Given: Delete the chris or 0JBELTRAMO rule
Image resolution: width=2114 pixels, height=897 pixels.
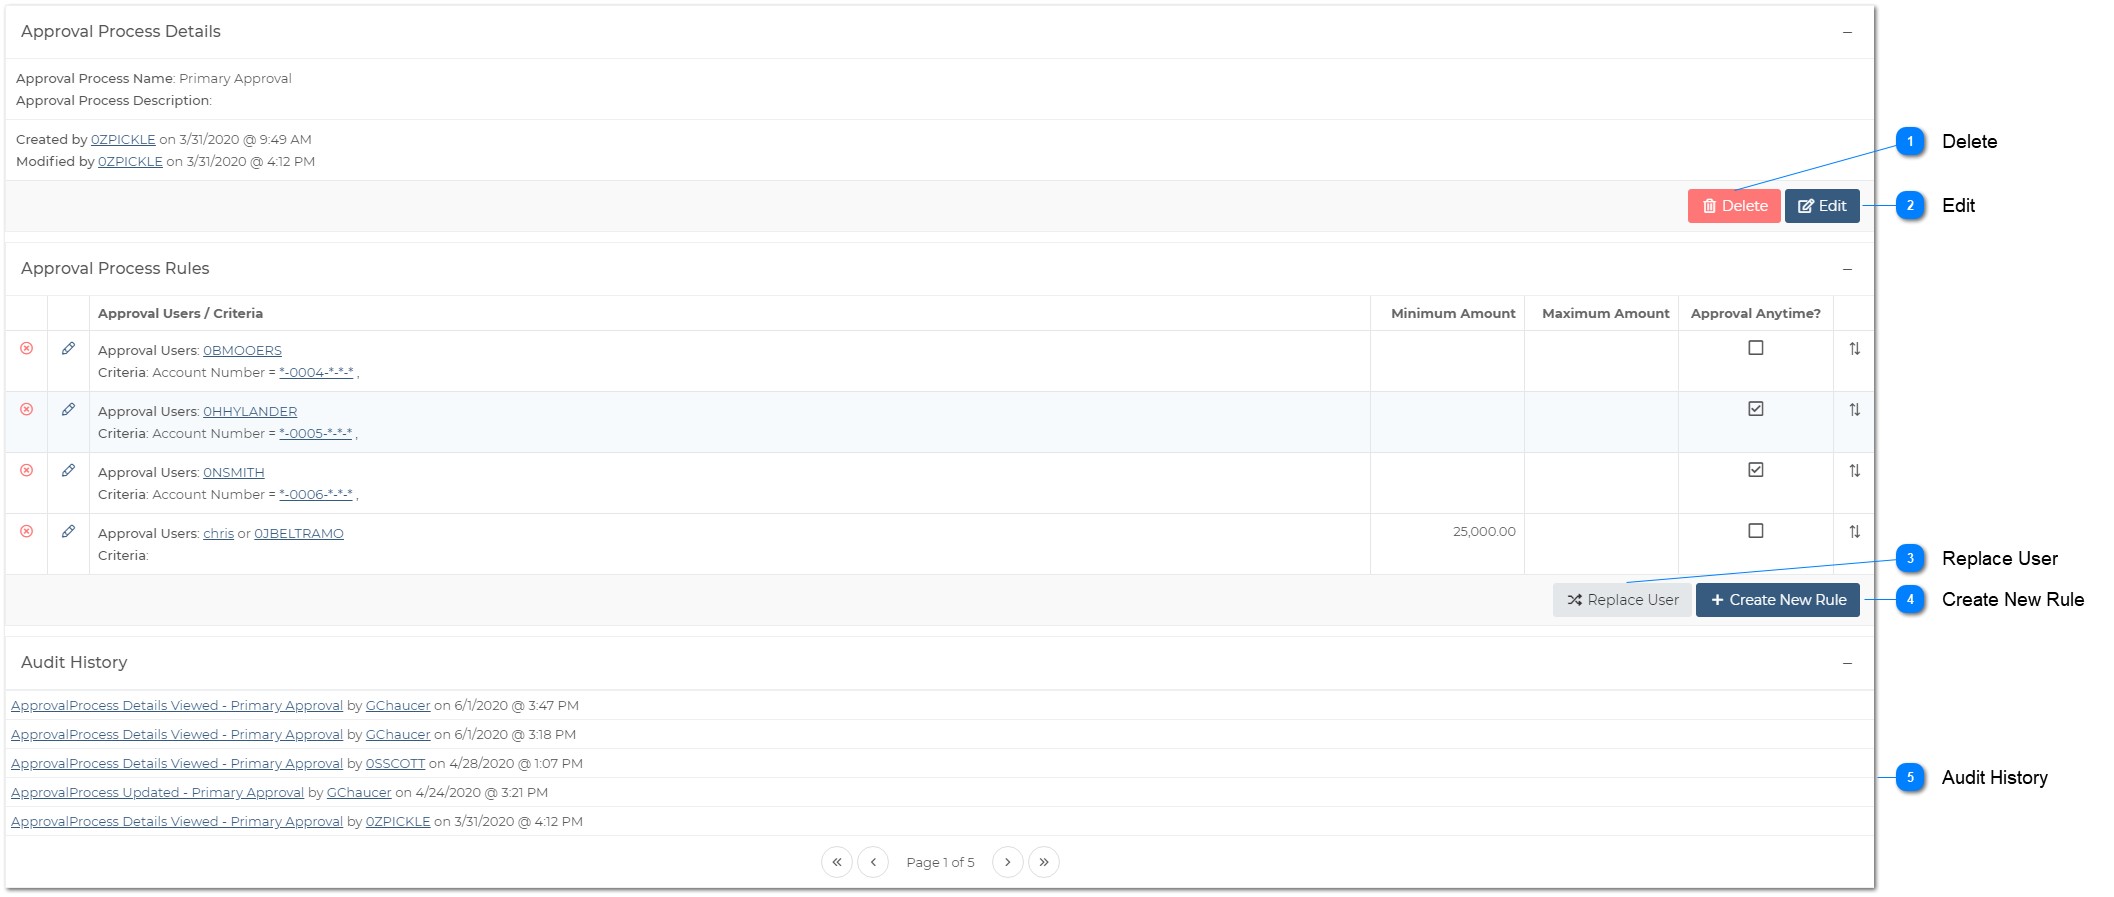Looking at the screenshot, I should (x=27, y=531).
